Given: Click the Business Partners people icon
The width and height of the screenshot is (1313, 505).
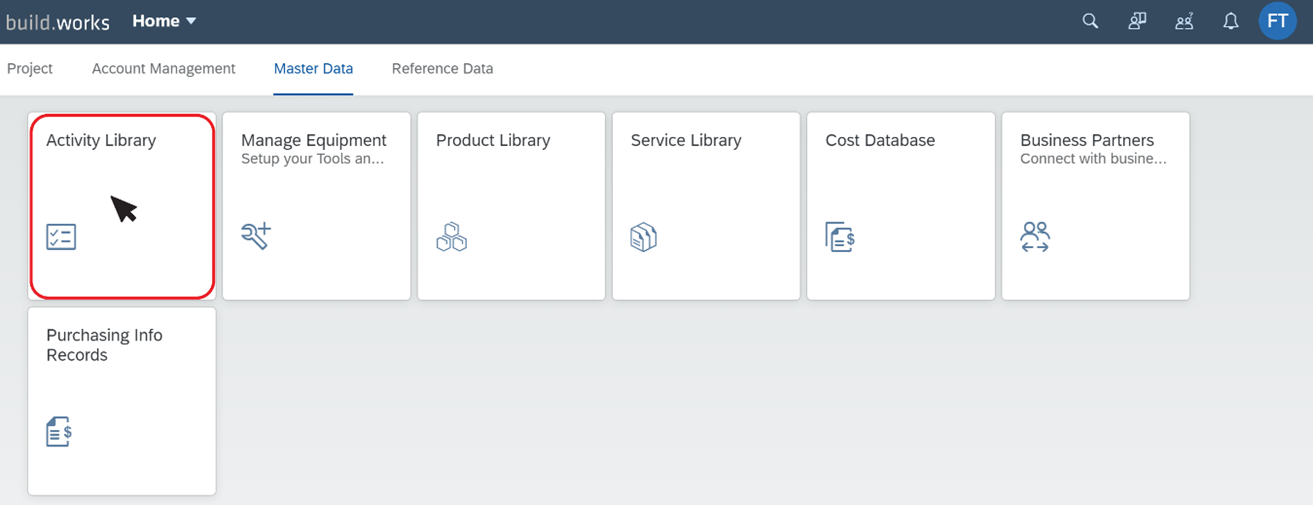Looking at the screenshot, I should pos(1035,237).
